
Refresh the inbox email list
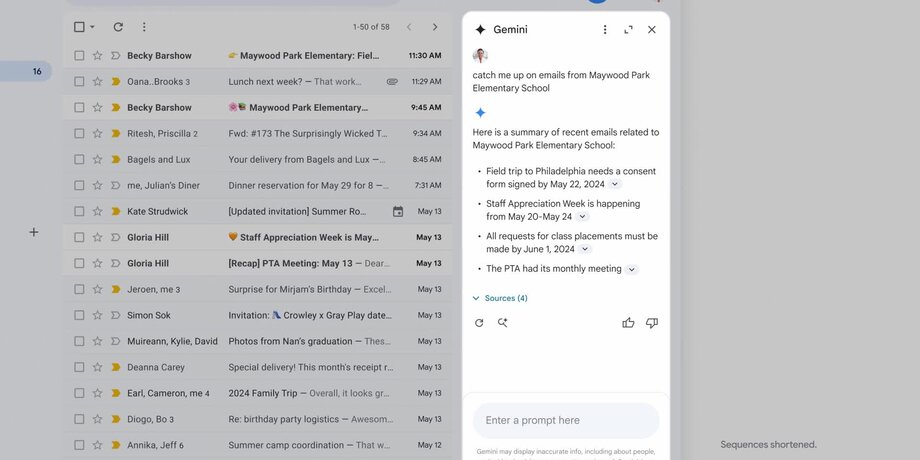[118, 27]
